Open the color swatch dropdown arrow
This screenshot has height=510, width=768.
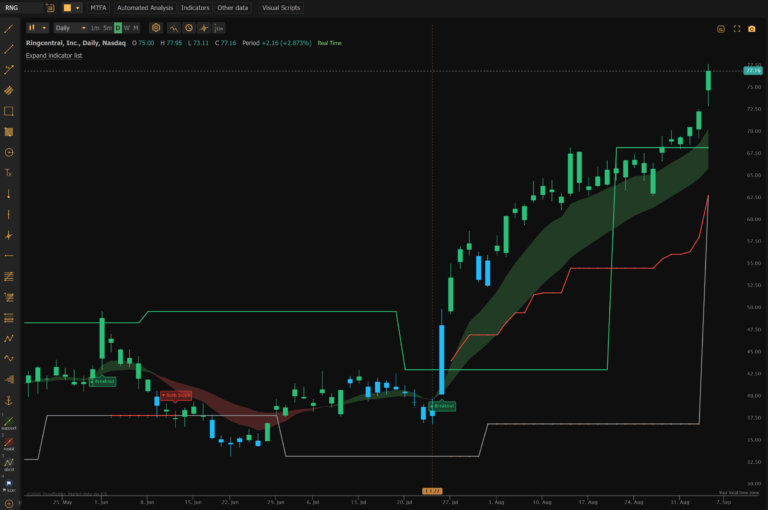(77, 8)
